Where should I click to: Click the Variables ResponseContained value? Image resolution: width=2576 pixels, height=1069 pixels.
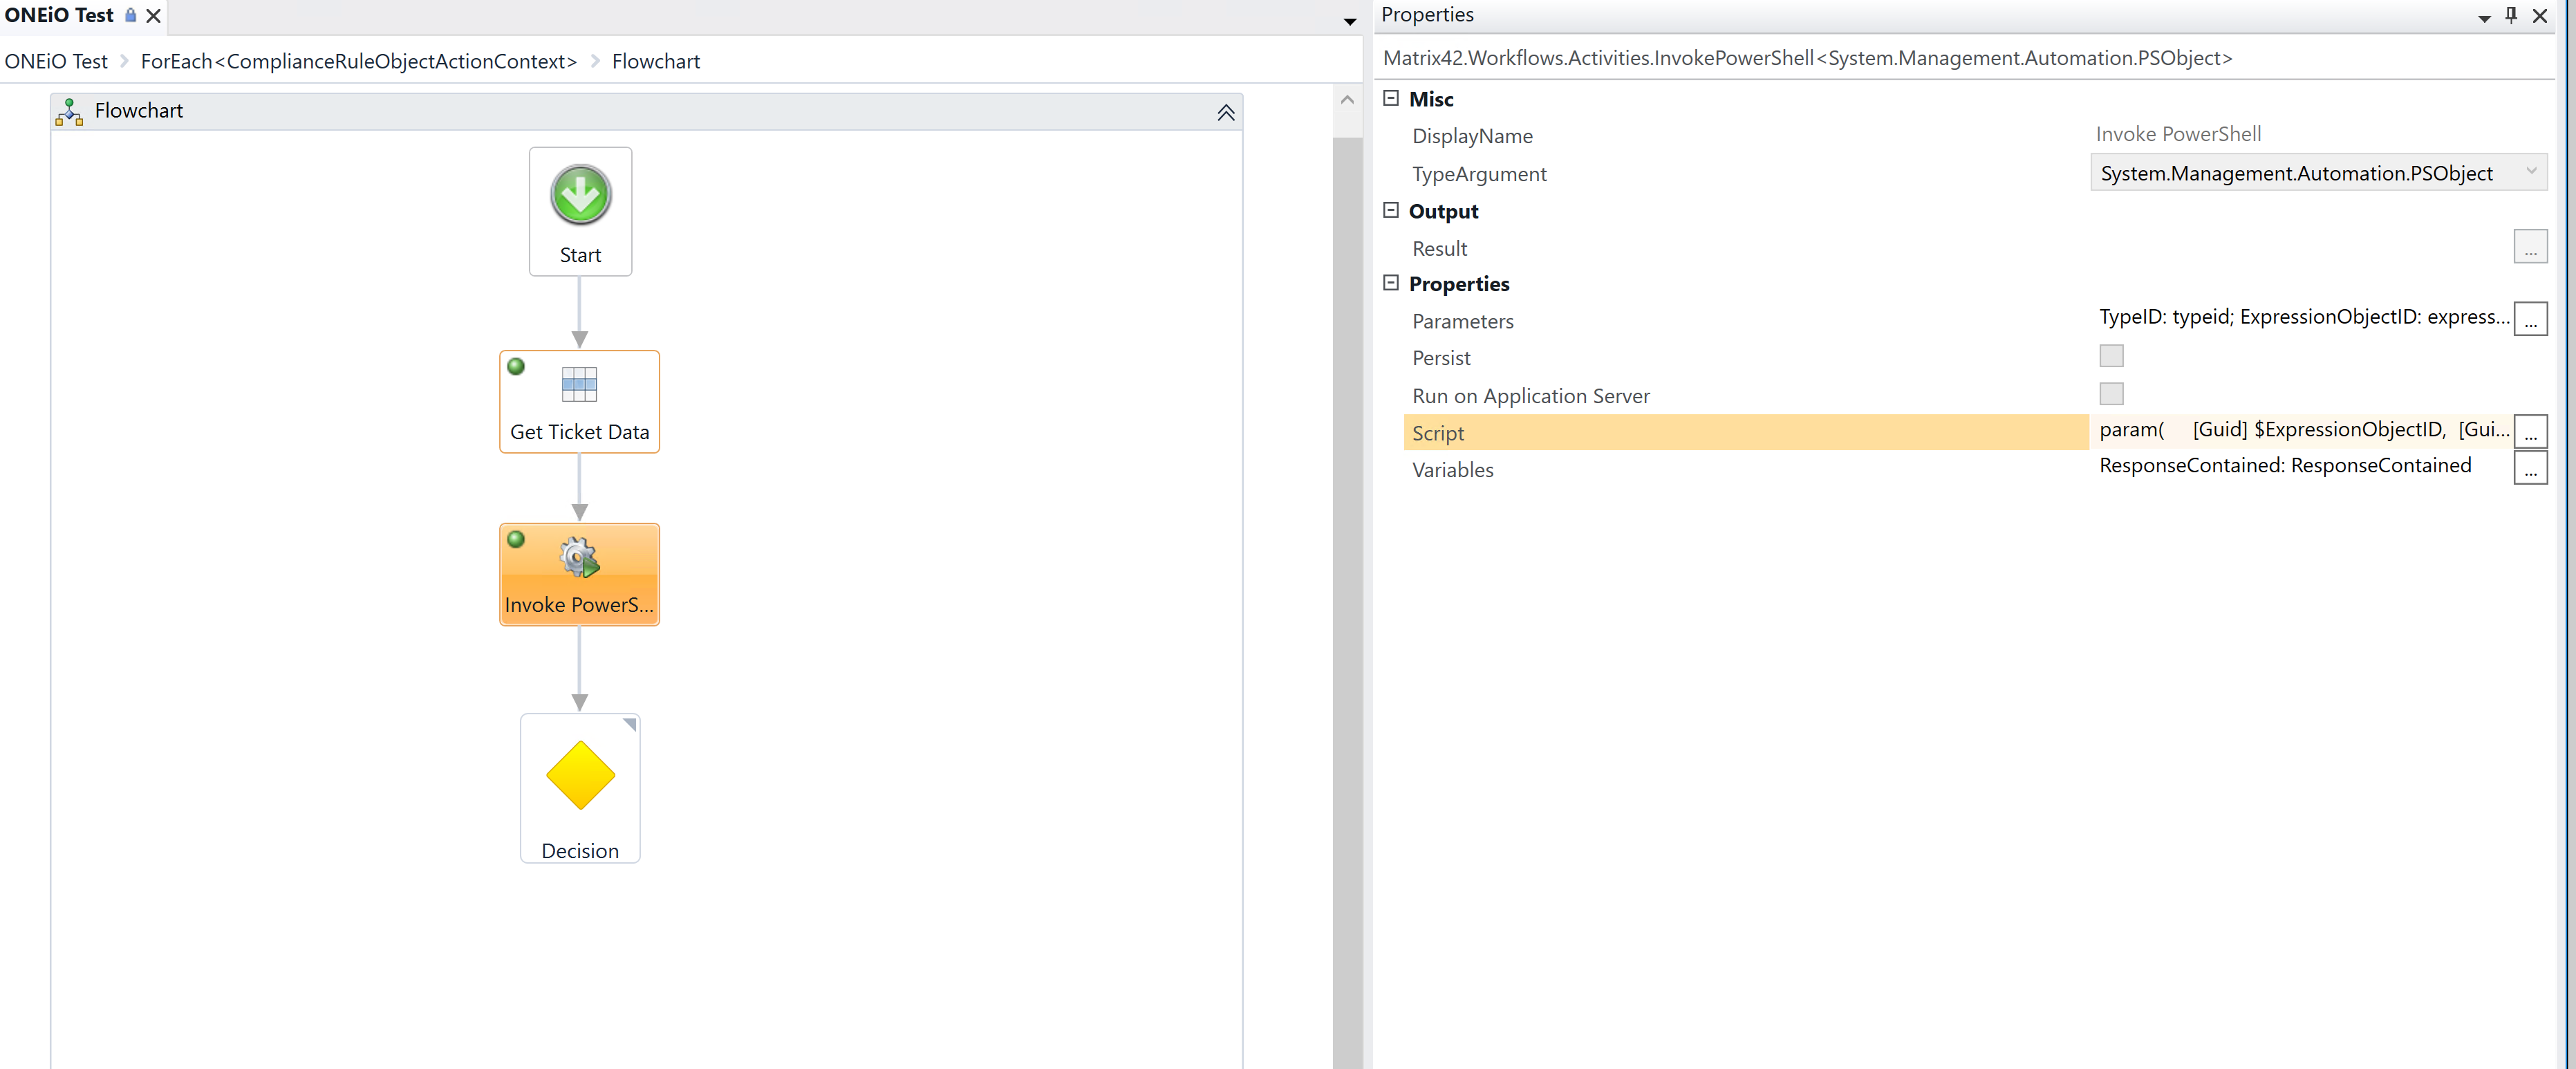click(2285, 466)
